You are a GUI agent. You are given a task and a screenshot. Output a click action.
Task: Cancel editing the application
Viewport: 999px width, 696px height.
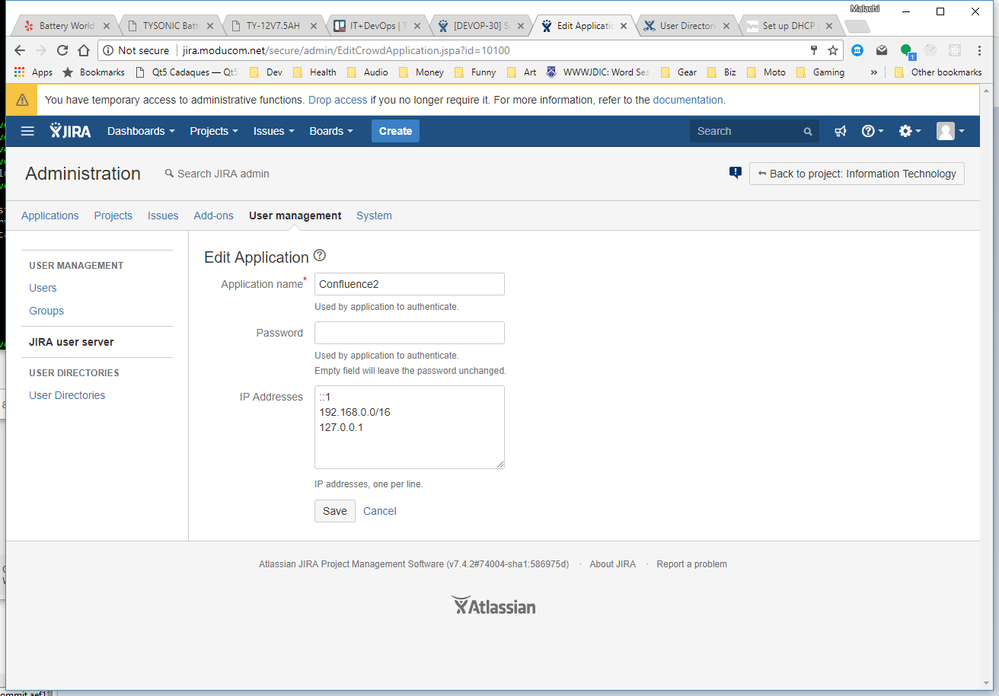[380, 511]
